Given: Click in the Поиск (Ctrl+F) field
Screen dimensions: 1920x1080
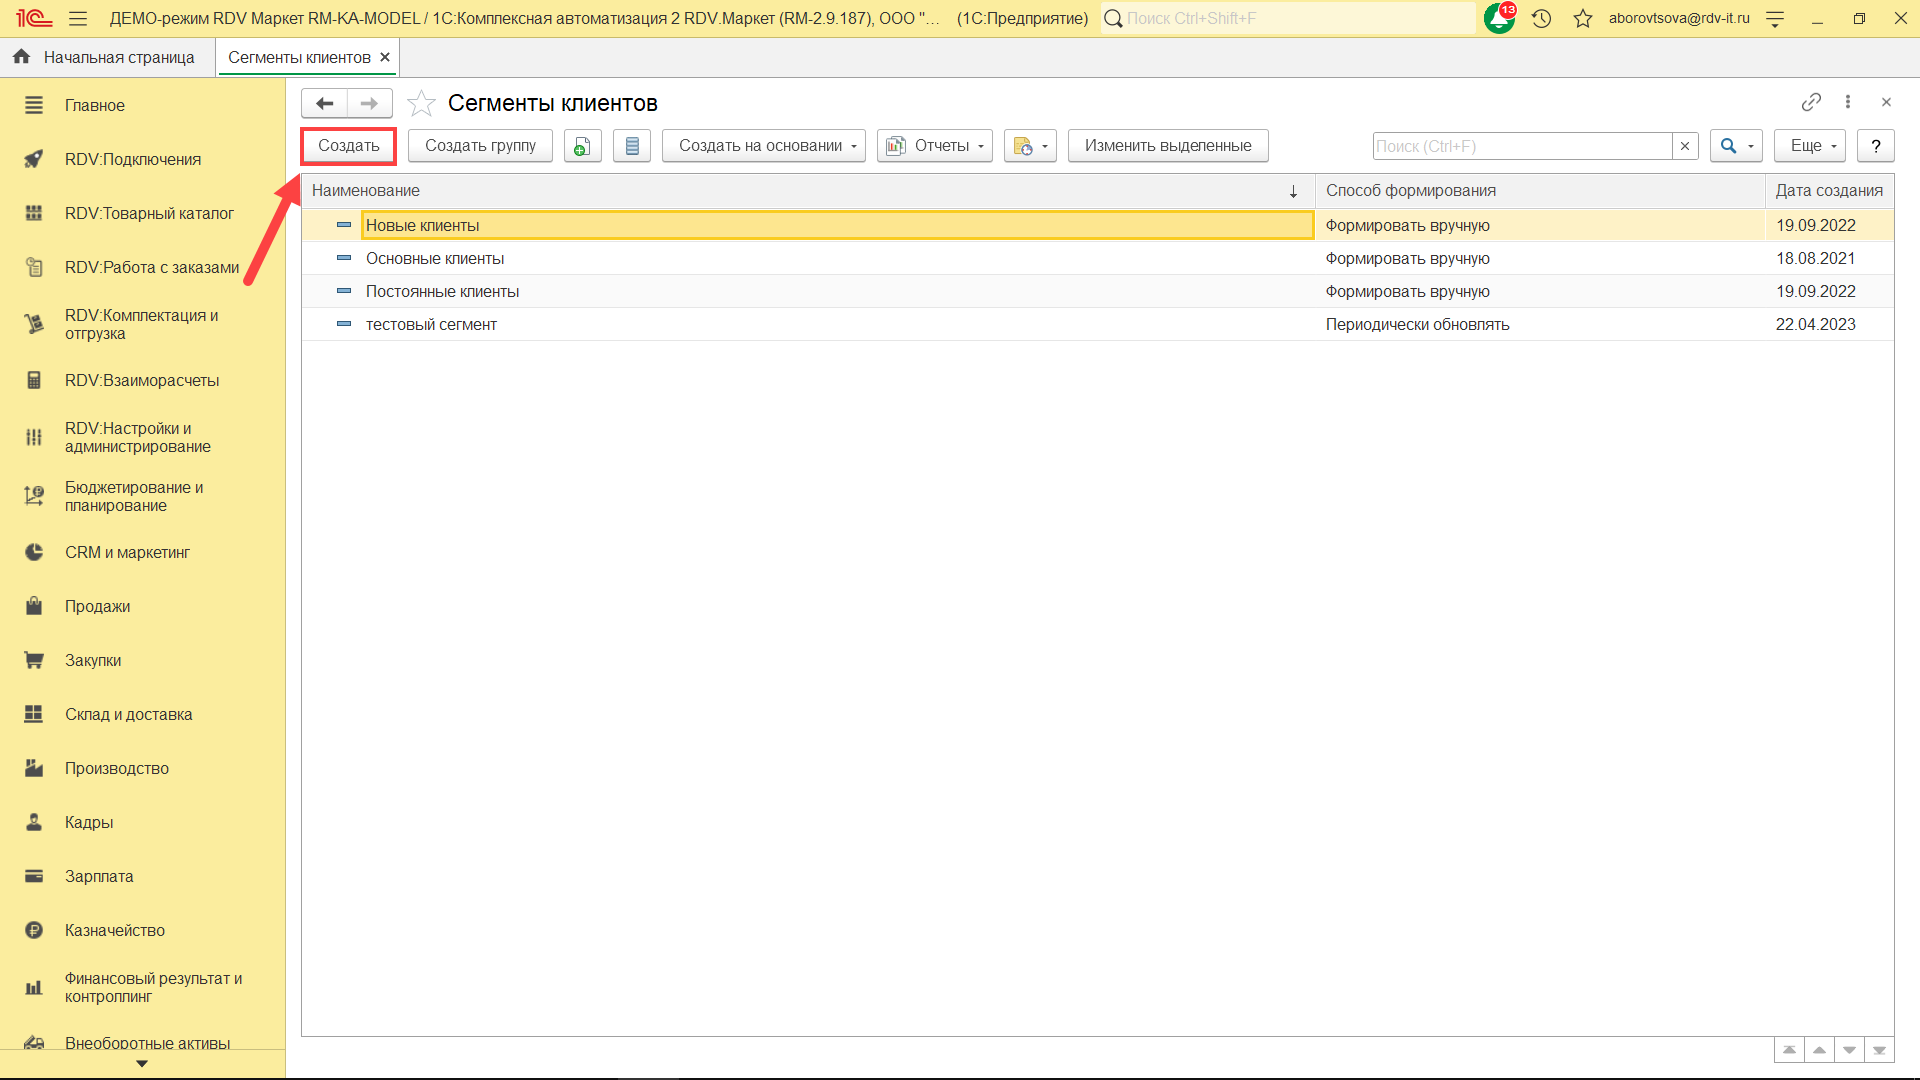Looking at the screenshot, I should (x=1520, y=146).
